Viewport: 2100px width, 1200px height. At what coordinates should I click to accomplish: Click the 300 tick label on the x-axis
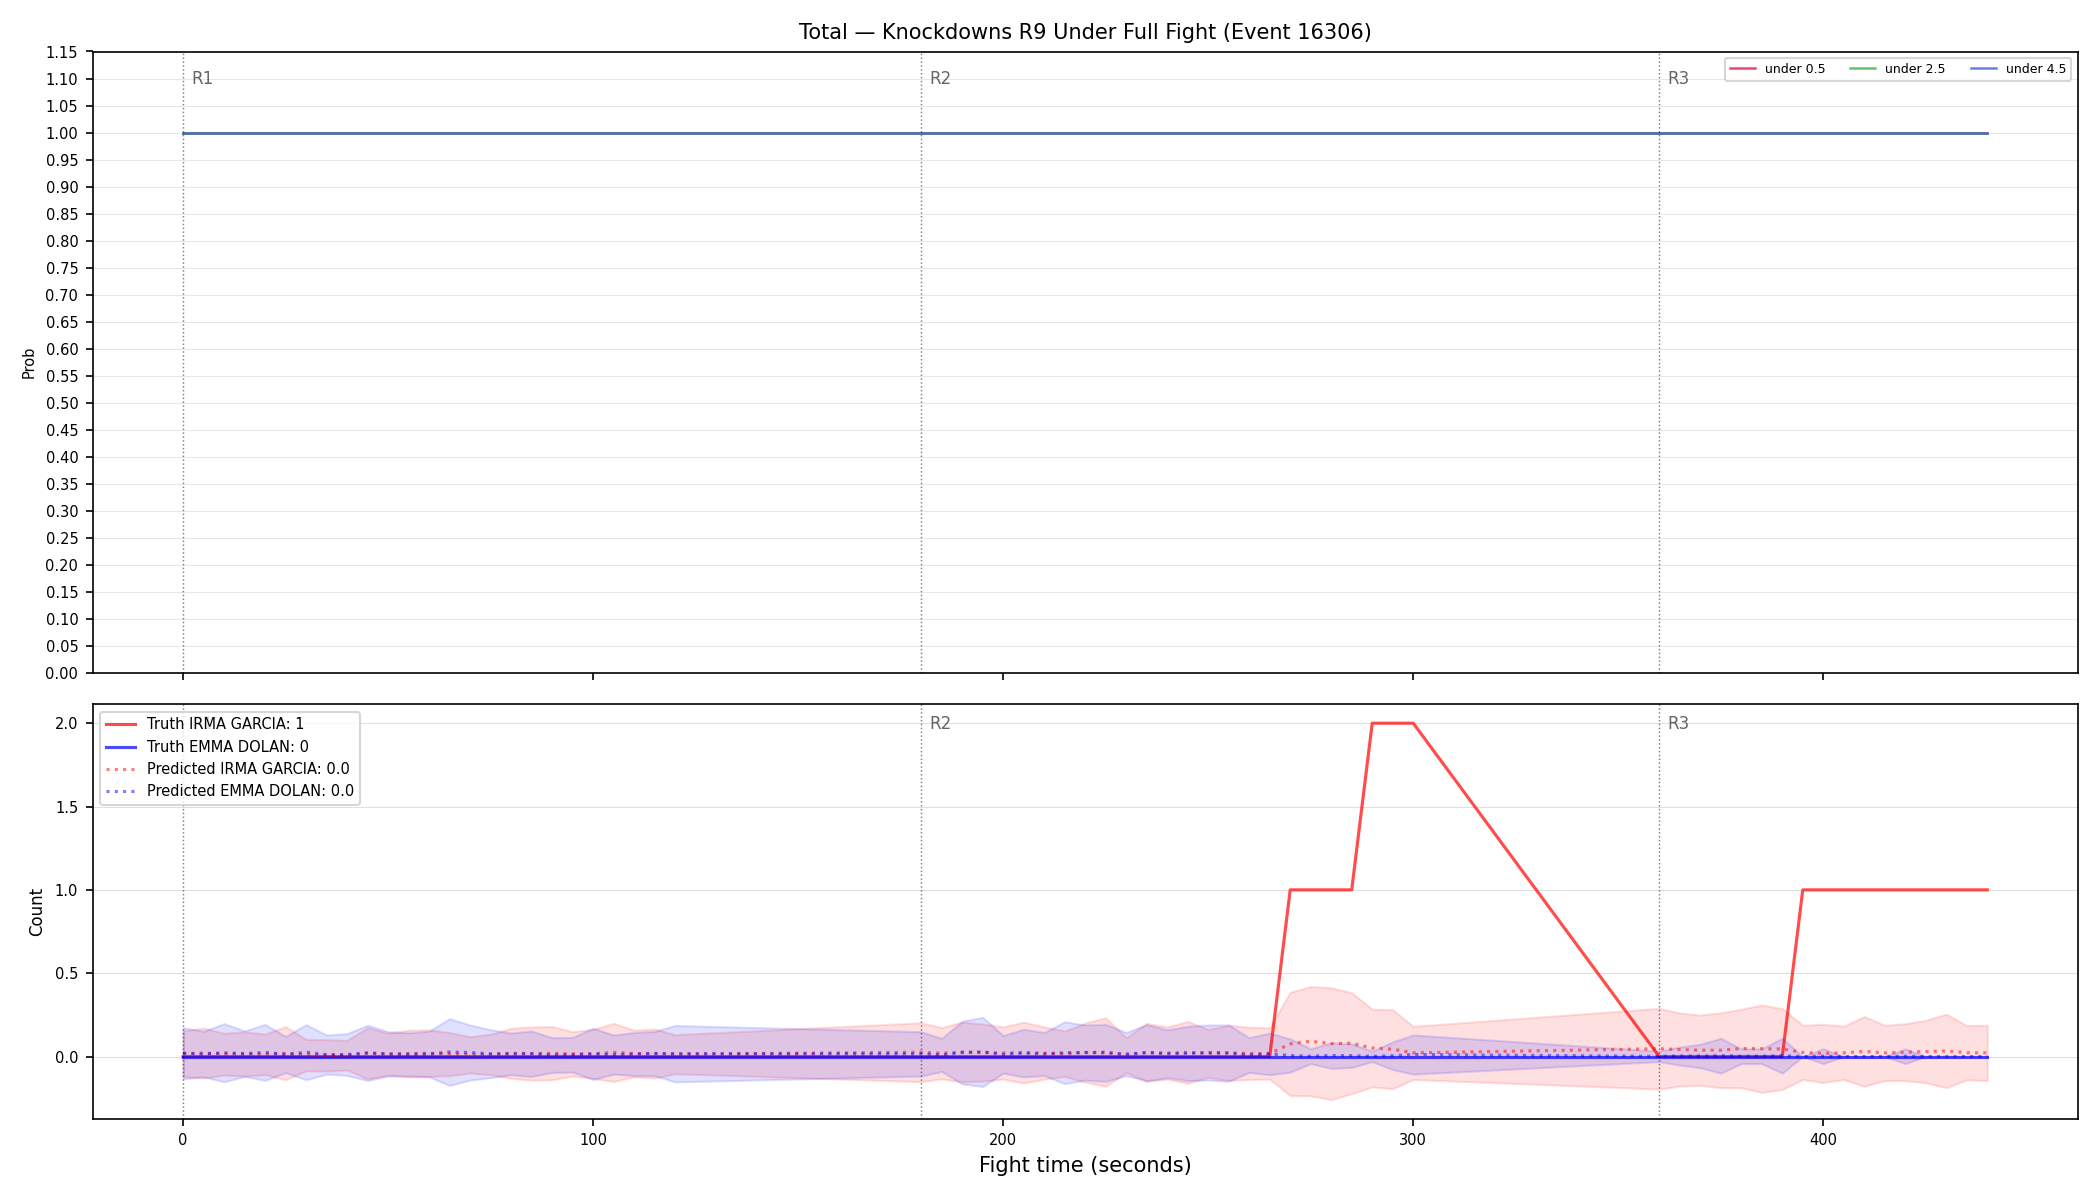pyautogui.click(x=1412, y=1139)
